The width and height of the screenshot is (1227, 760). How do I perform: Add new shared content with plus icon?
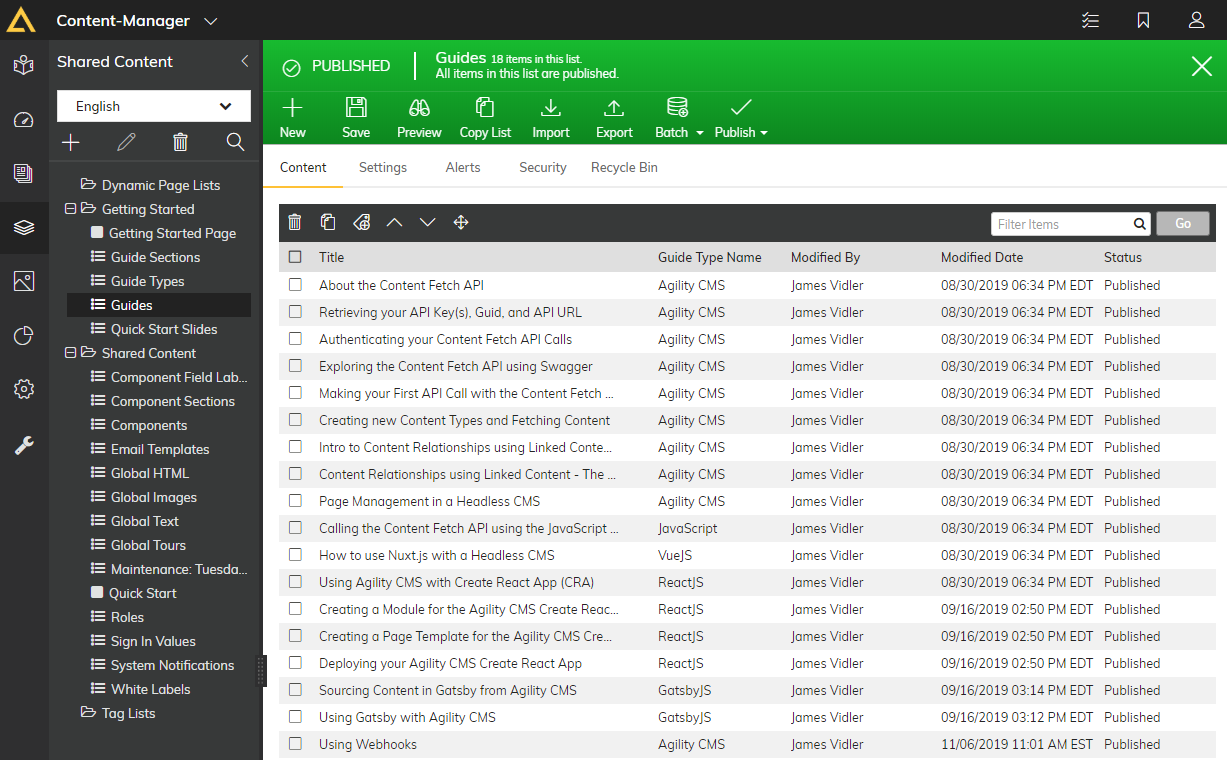[x=71, y=142]
